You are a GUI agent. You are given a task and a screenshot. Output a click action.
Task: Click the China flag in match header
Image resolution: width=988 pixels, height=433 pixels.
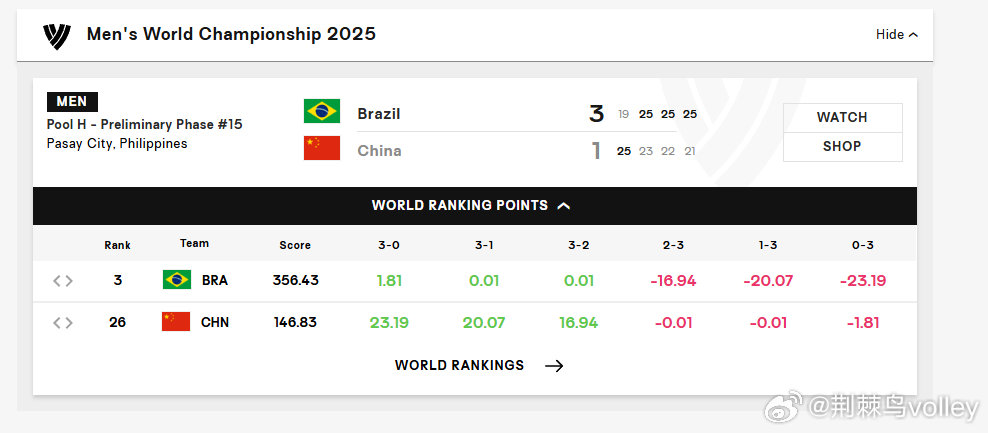pos(322,148)
